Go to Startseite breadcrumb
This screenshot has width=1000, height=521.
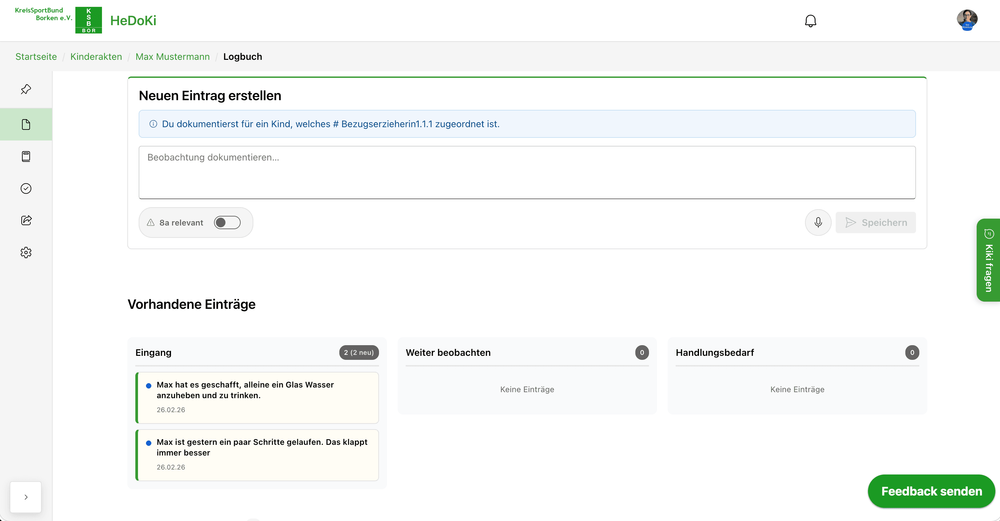tap(35, 57)
